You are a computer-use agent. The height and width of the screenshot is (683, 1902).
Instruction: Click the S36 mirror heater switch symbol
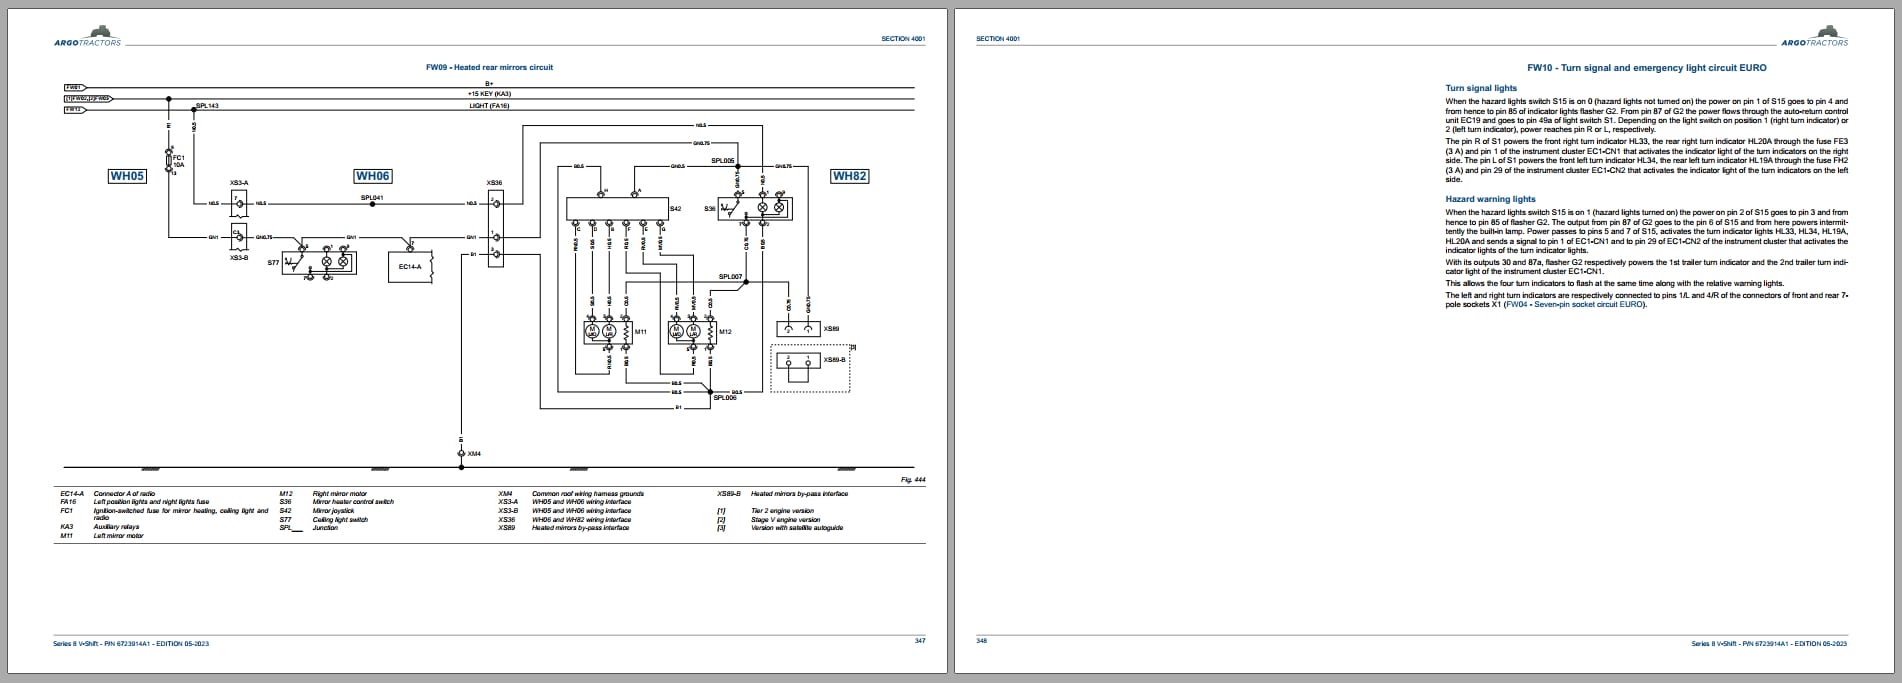click(755, 208)
